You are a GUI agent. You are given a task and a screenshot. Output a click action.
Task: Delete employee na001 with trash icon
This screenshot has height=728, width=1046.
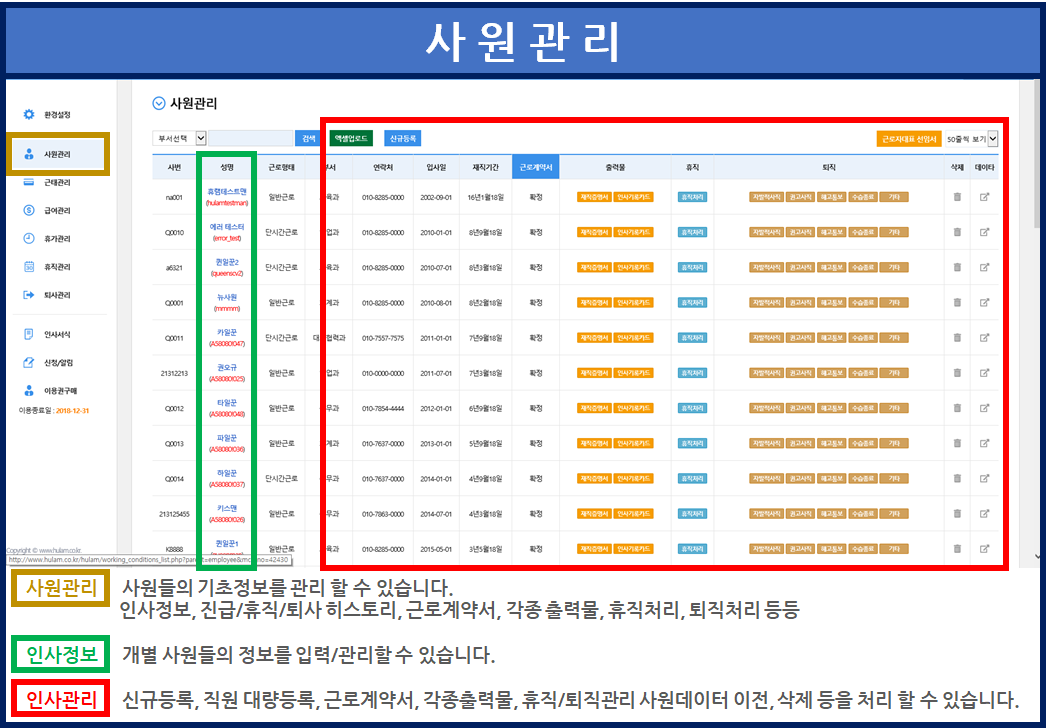click(957, 197)
